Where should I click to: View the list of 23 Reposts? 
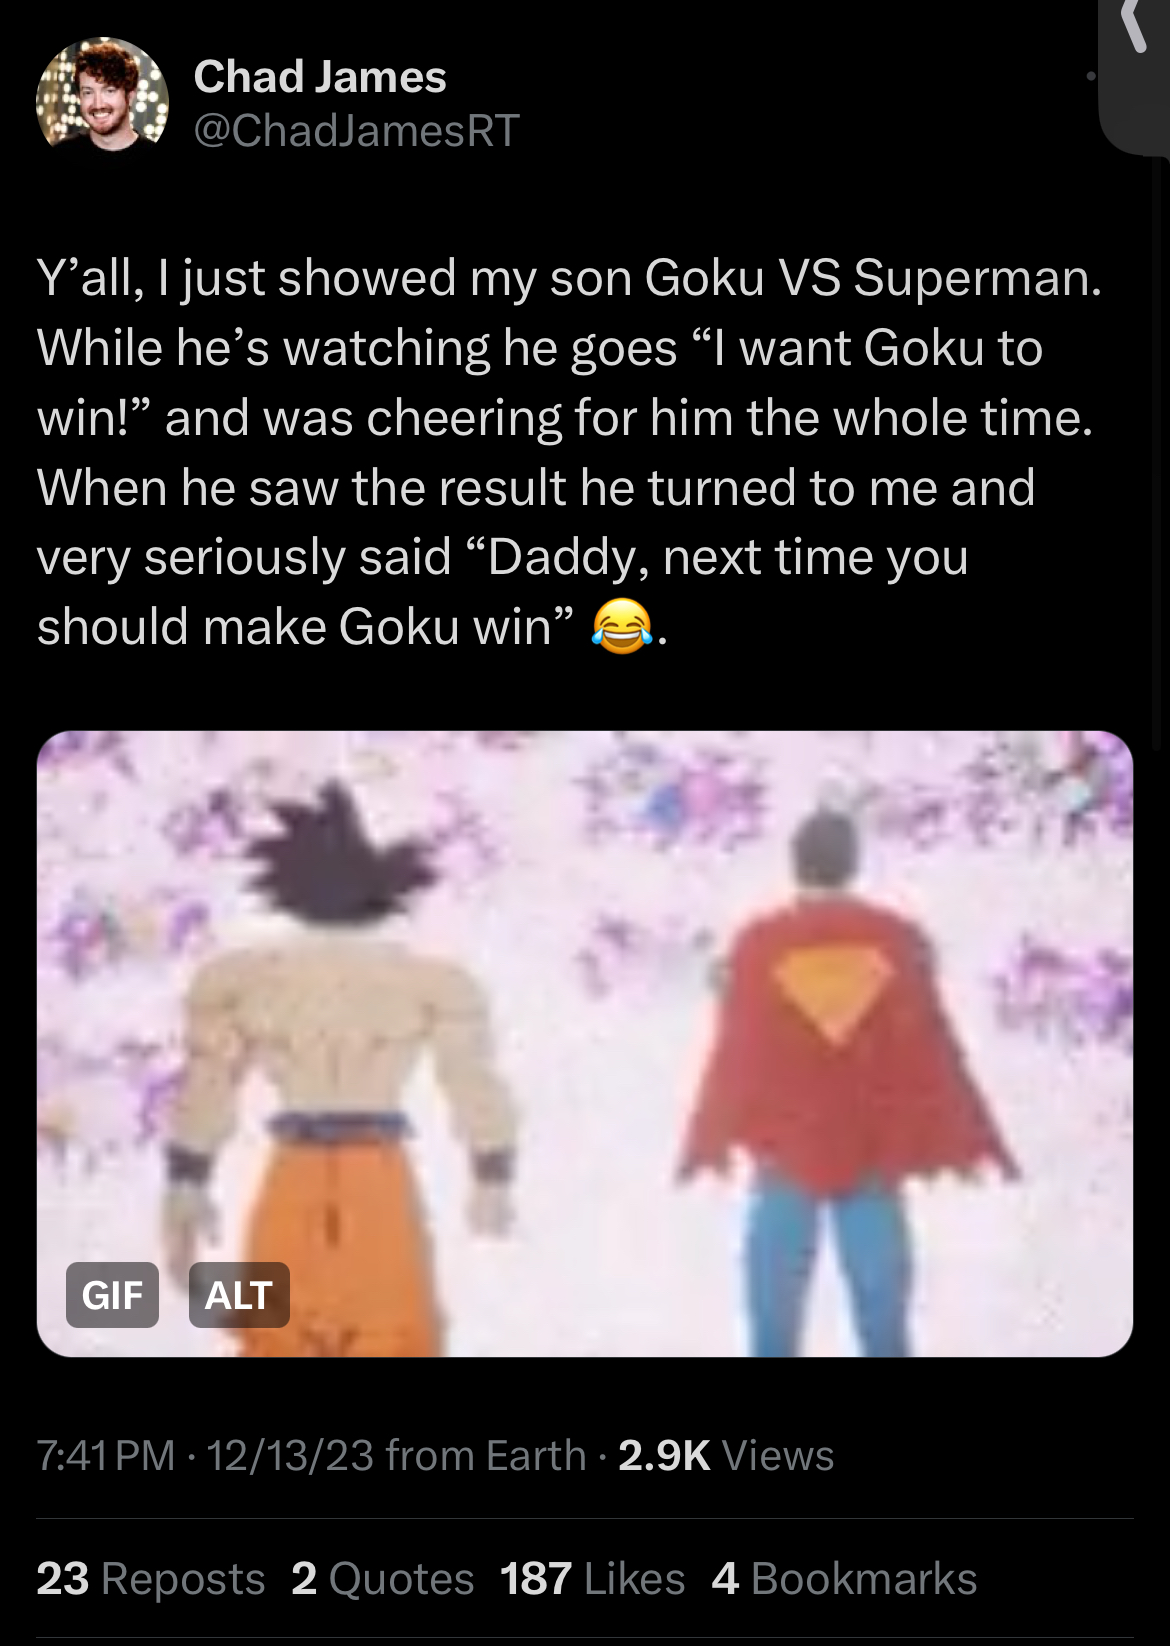[151, 1579]
